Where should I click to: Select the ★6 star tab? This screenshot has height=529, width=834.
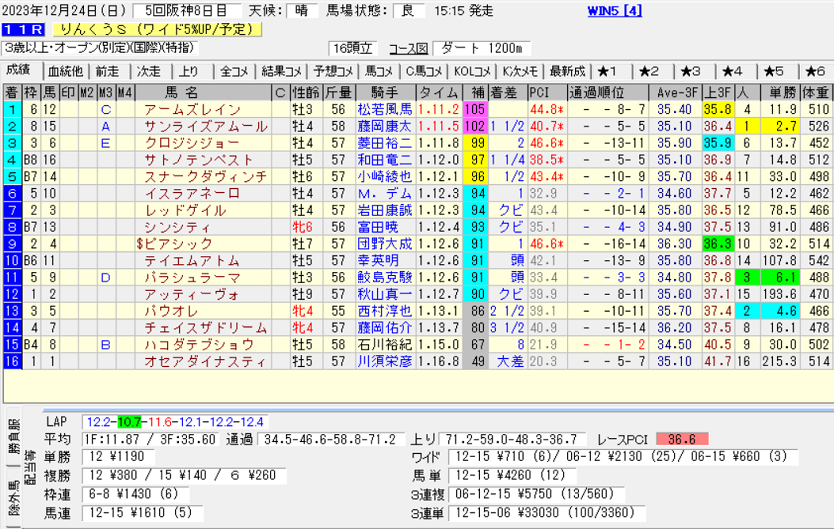pyautogui.click(x=774, y=71)
